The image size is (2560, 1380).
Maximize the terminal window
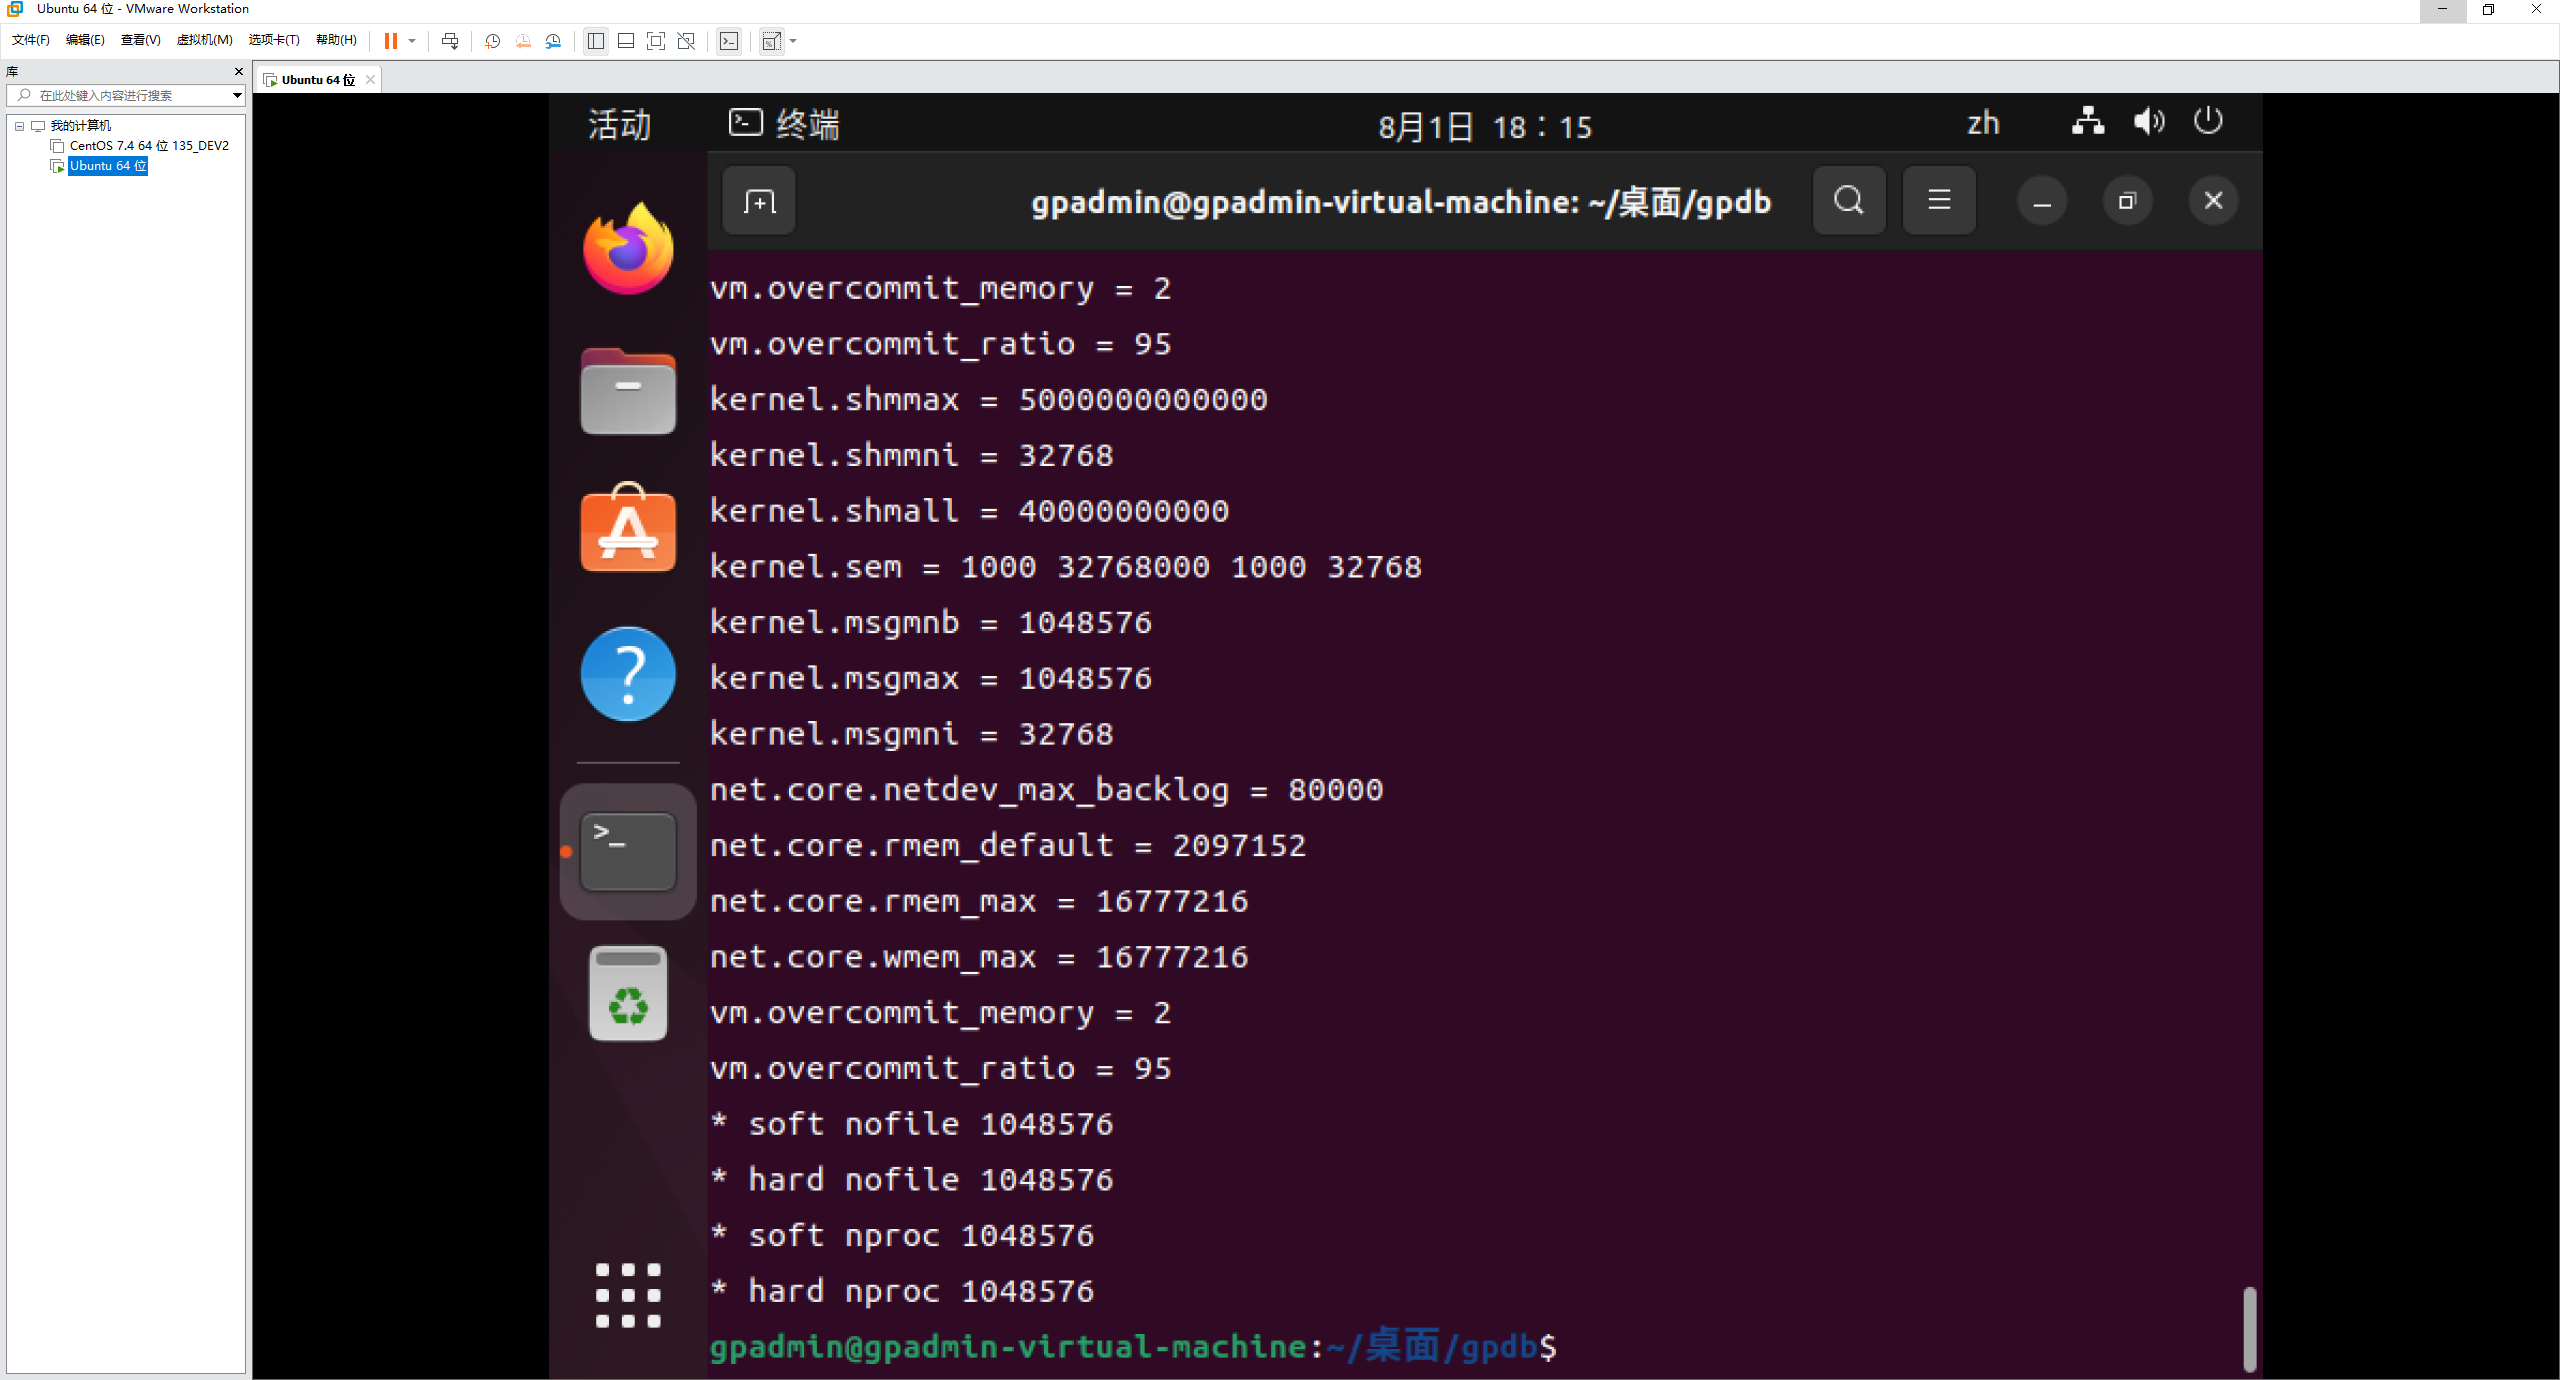point(2127,201)
